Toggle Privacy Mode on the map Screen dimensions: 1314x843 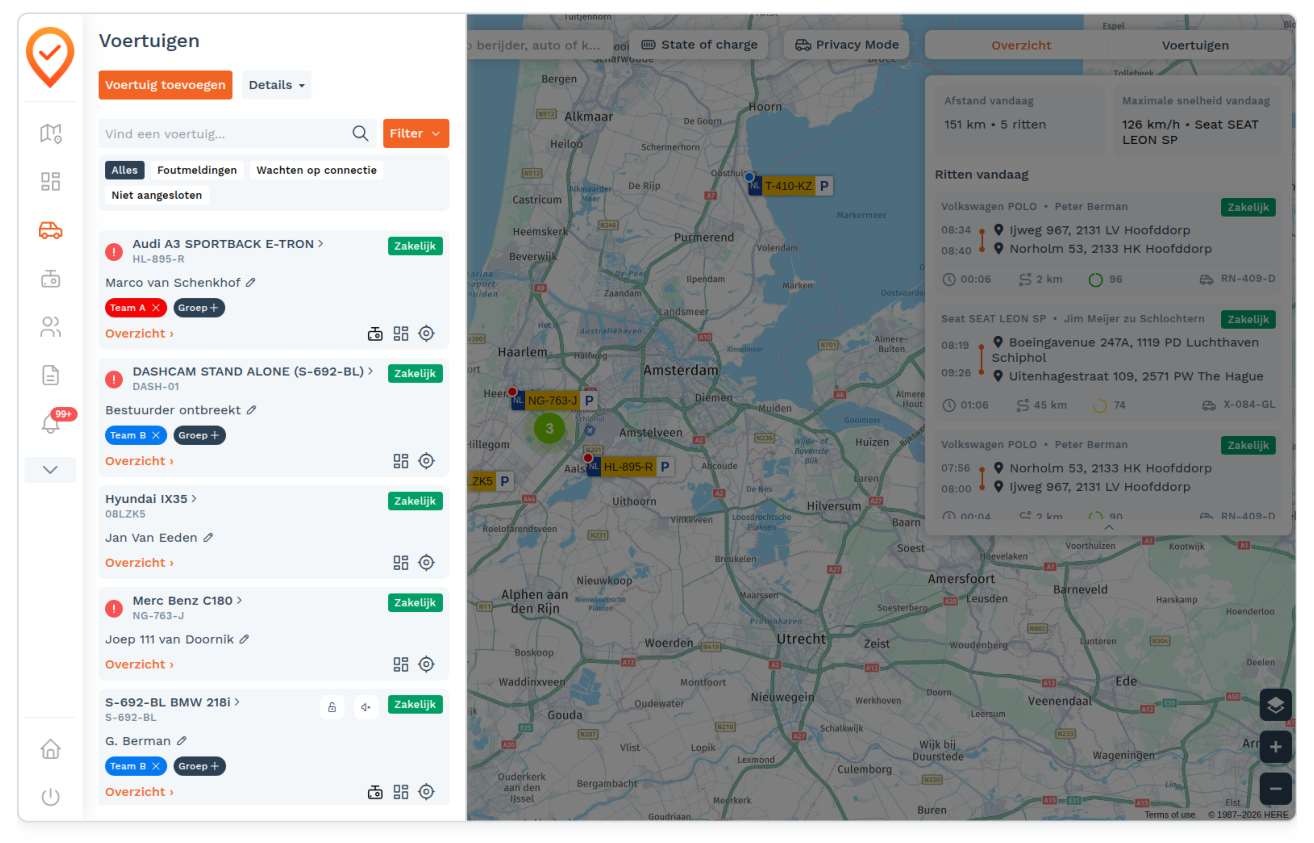click(x=847, y=45)
